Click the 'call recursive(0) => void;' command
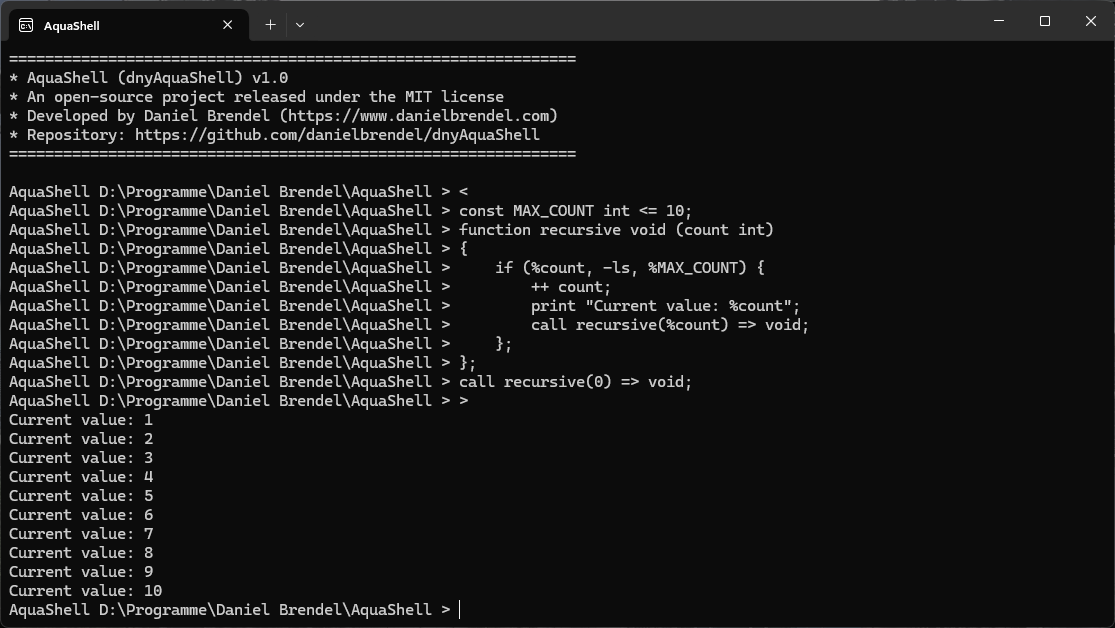The image size is (1115, 628). click(575, 383)
